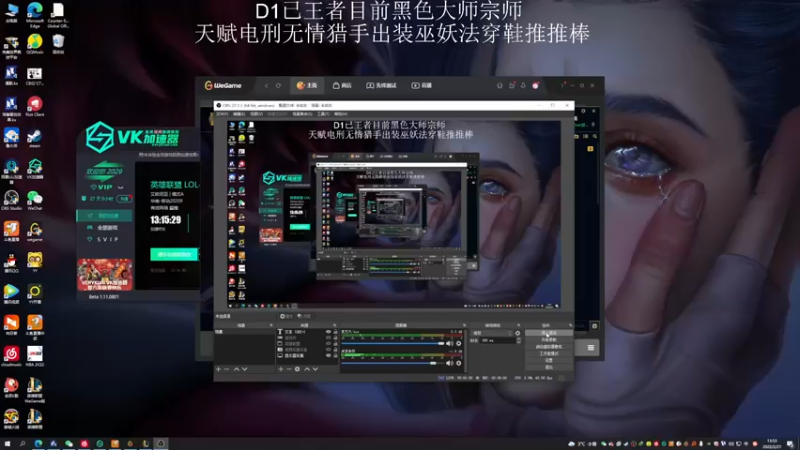
Task: Undock the audio mixer panel in OBS
Action: [464, 325]
